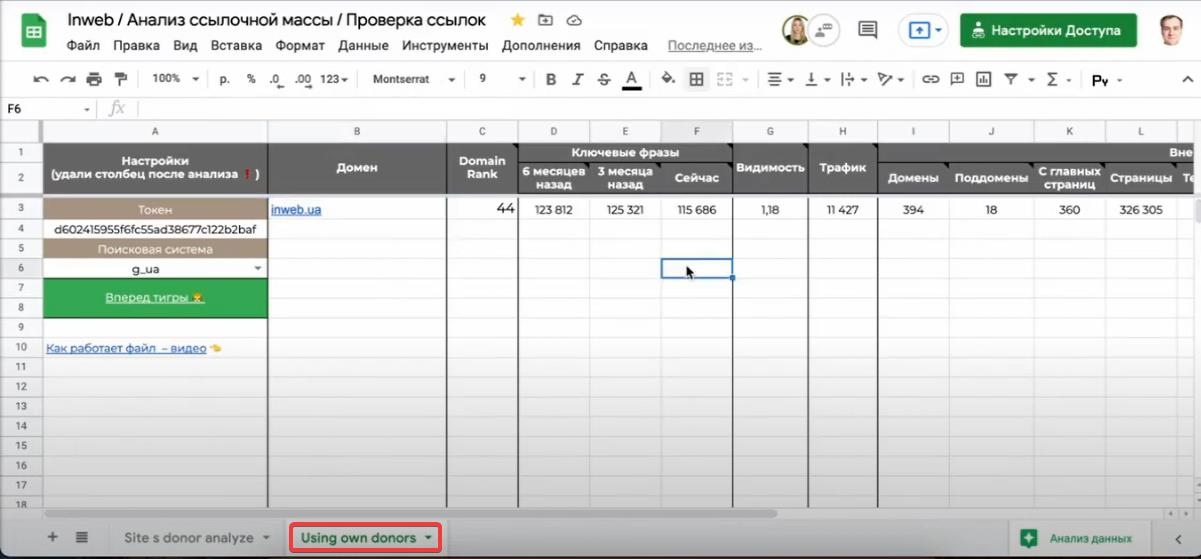
Task: Open text wrapping options
Action: [x=852, y=79]
